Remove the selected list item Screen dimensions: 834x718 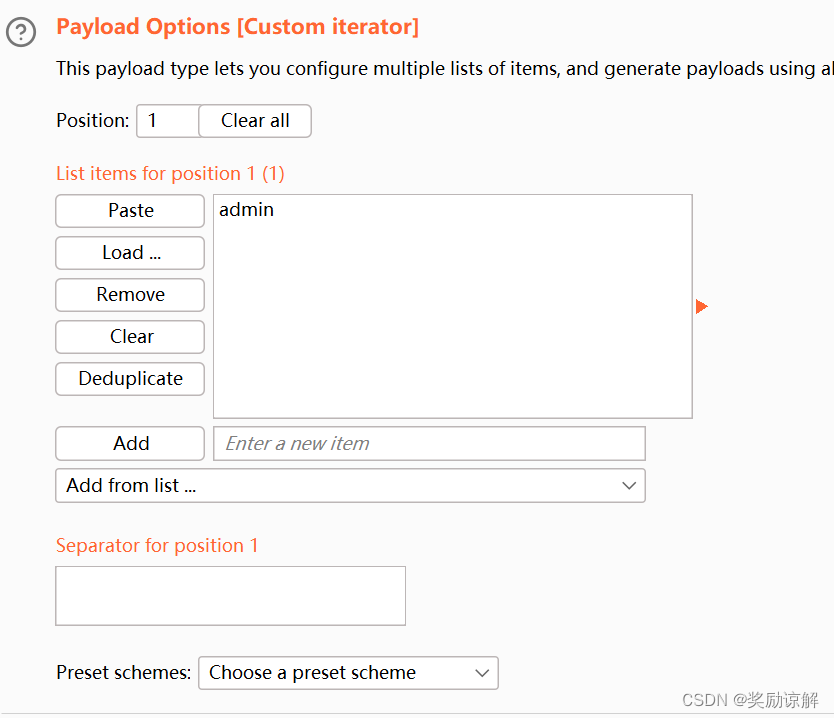click(130, 295)
